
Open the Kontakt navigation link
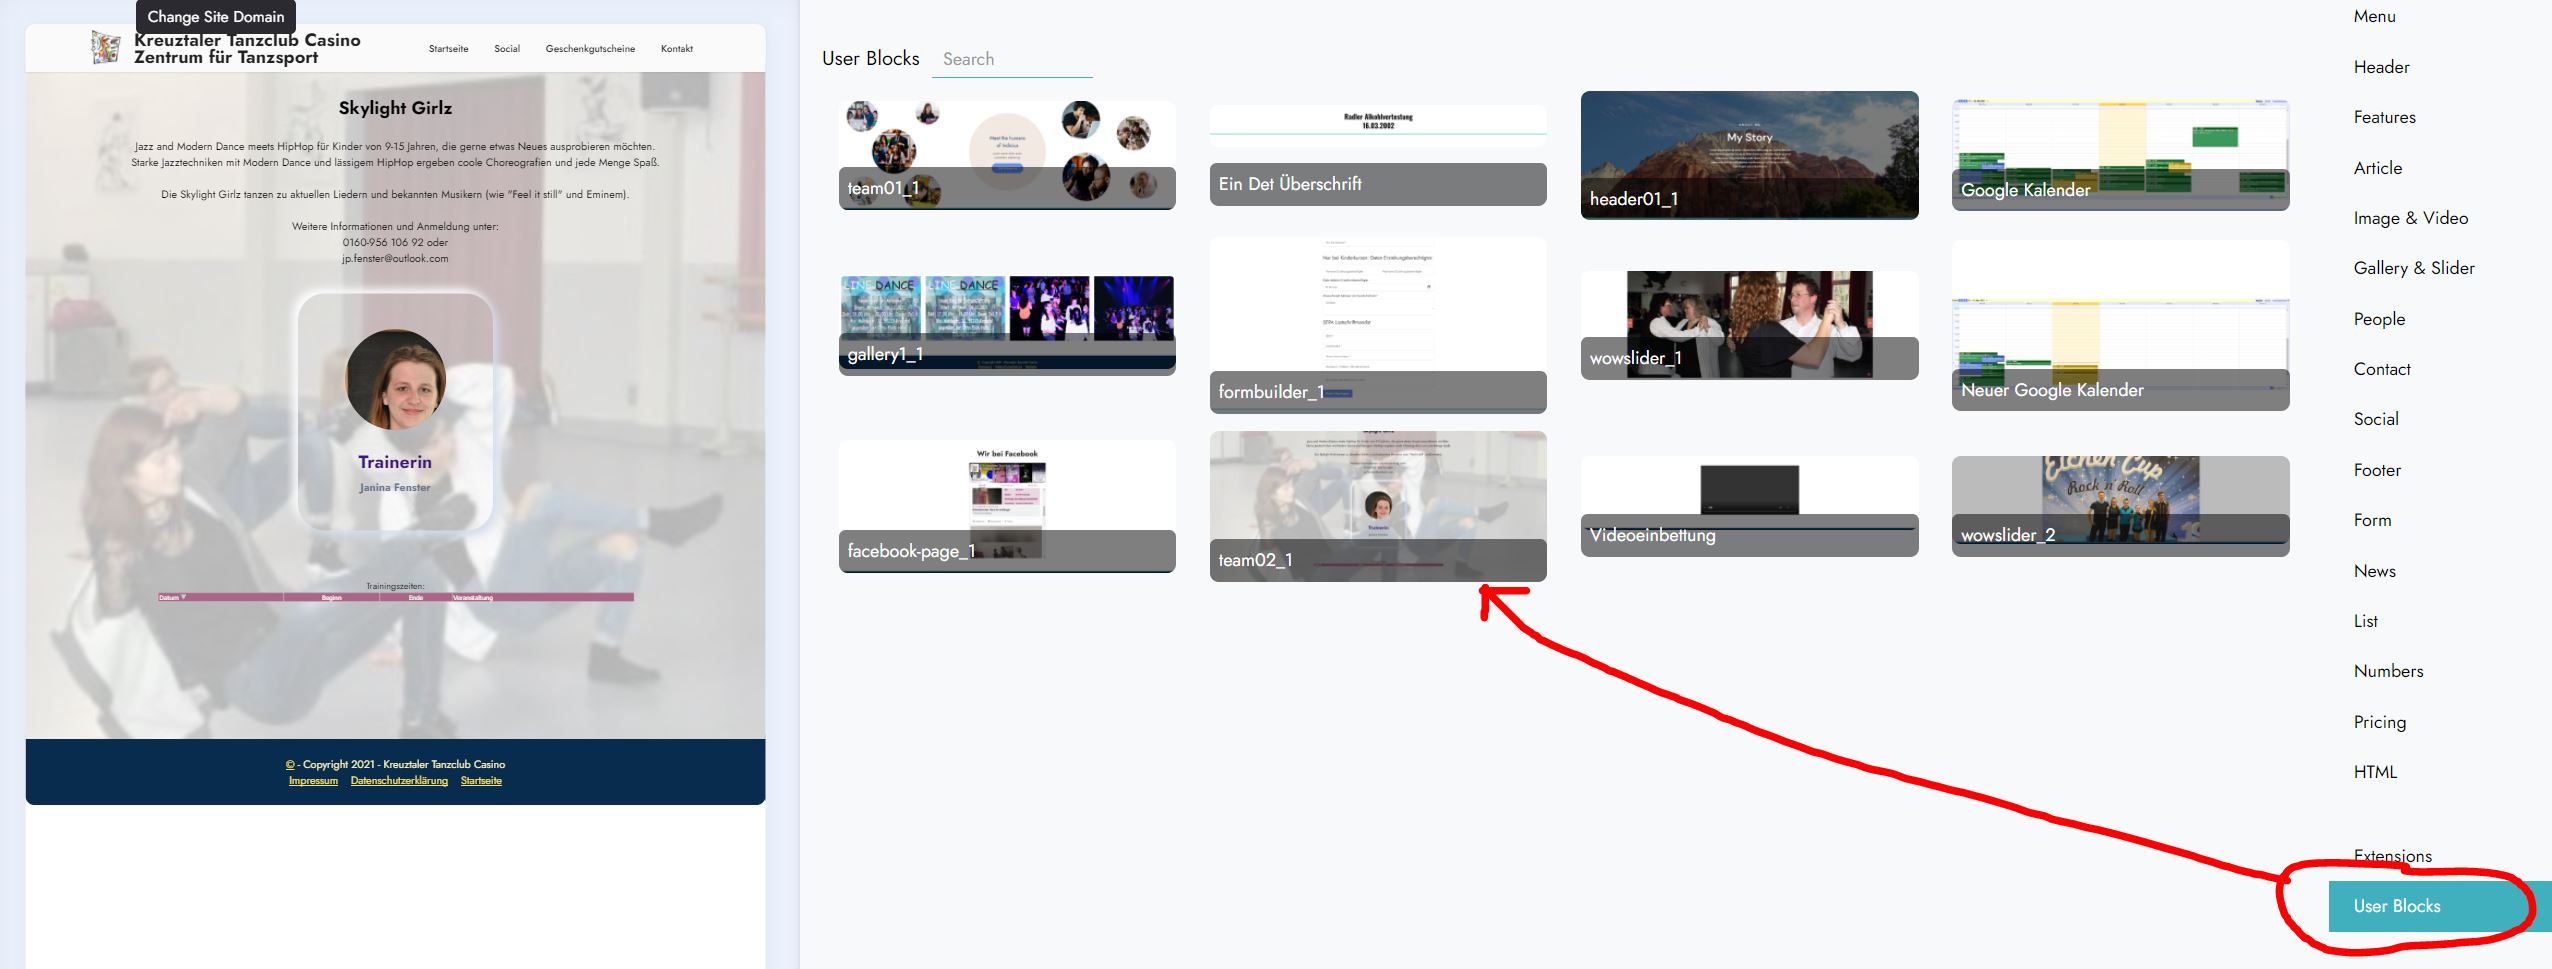click(x=677, y=48)
